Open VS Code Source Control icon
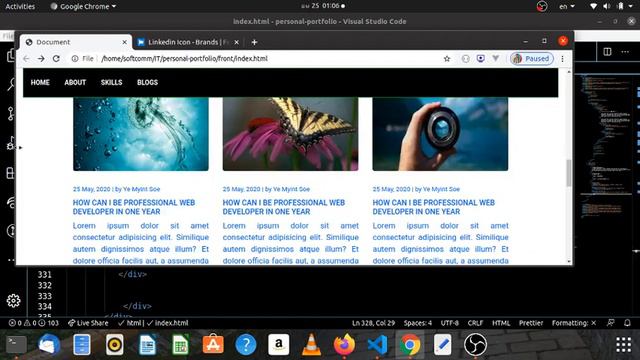640x360 pixels. point(11,113)
